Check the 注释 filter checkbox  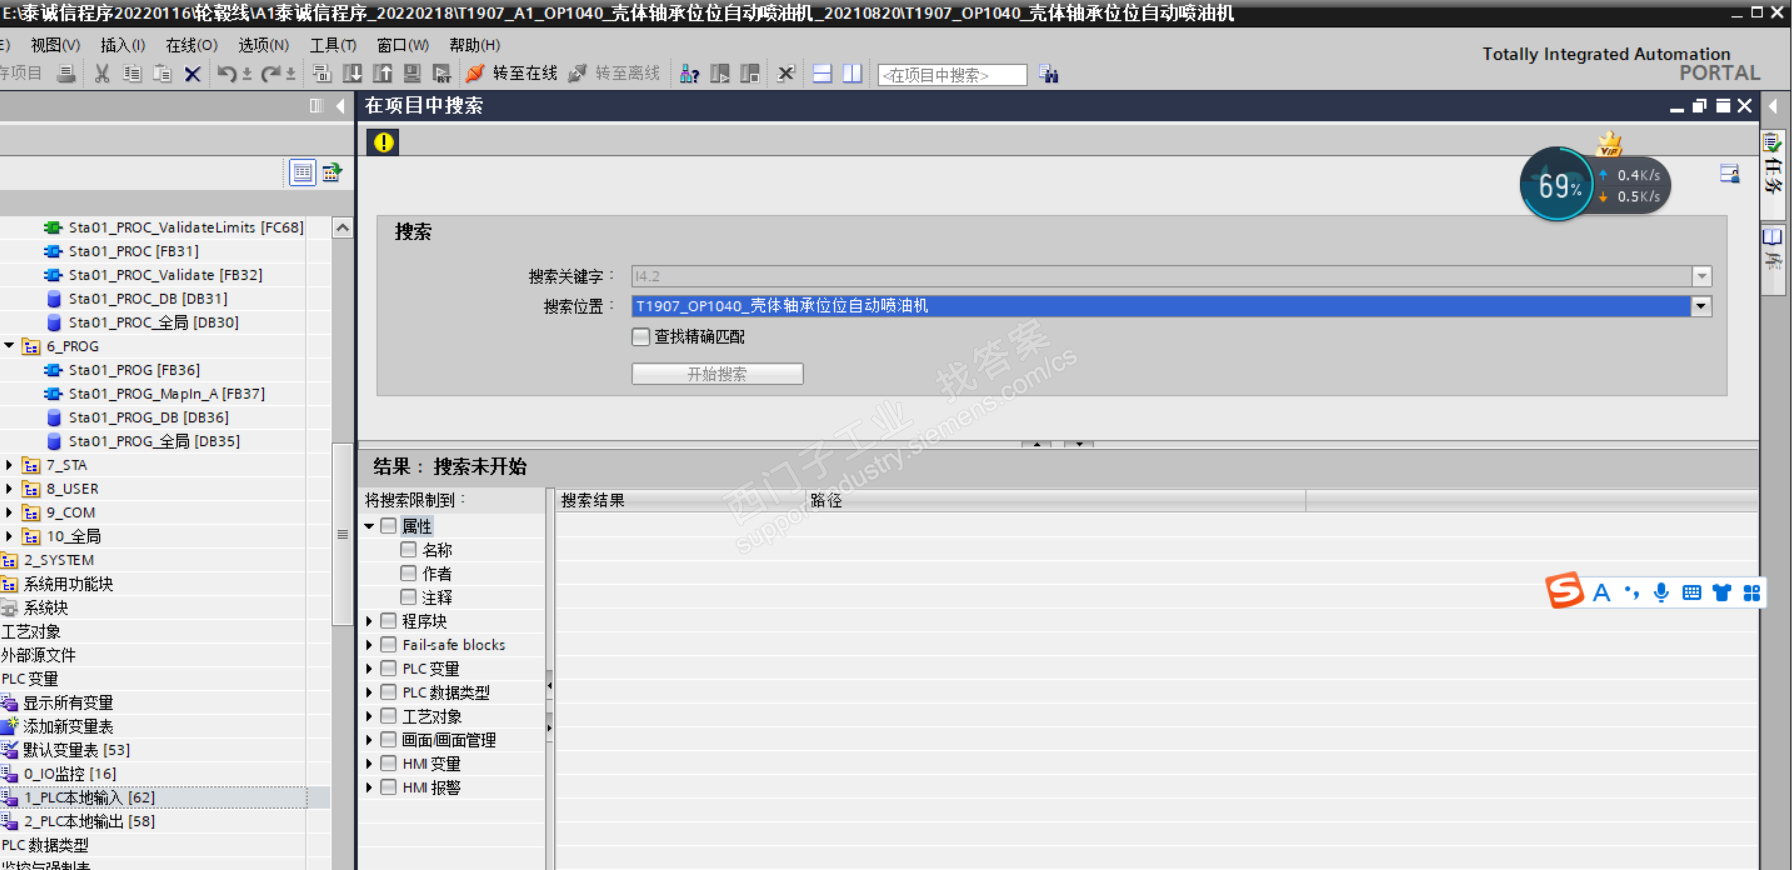409,597
